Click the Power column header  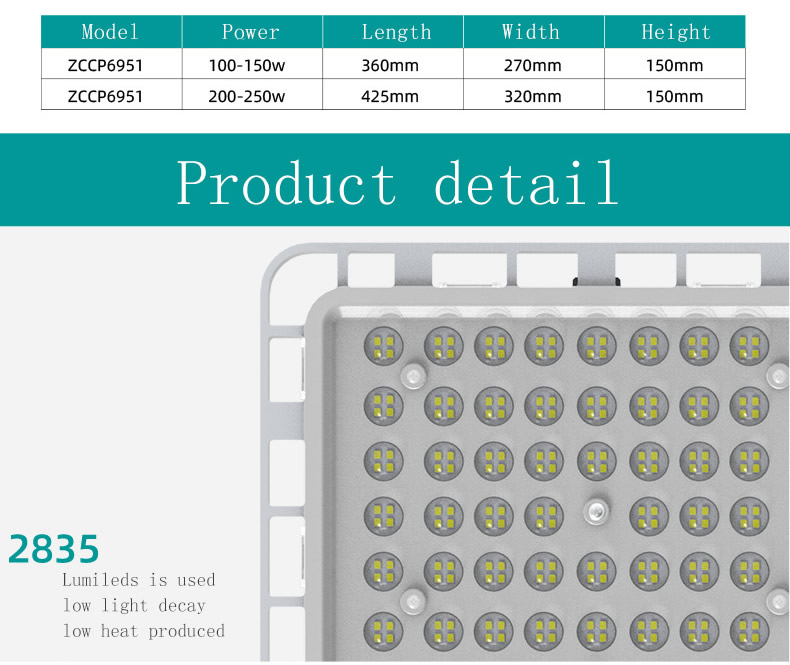tap(252, 32)
